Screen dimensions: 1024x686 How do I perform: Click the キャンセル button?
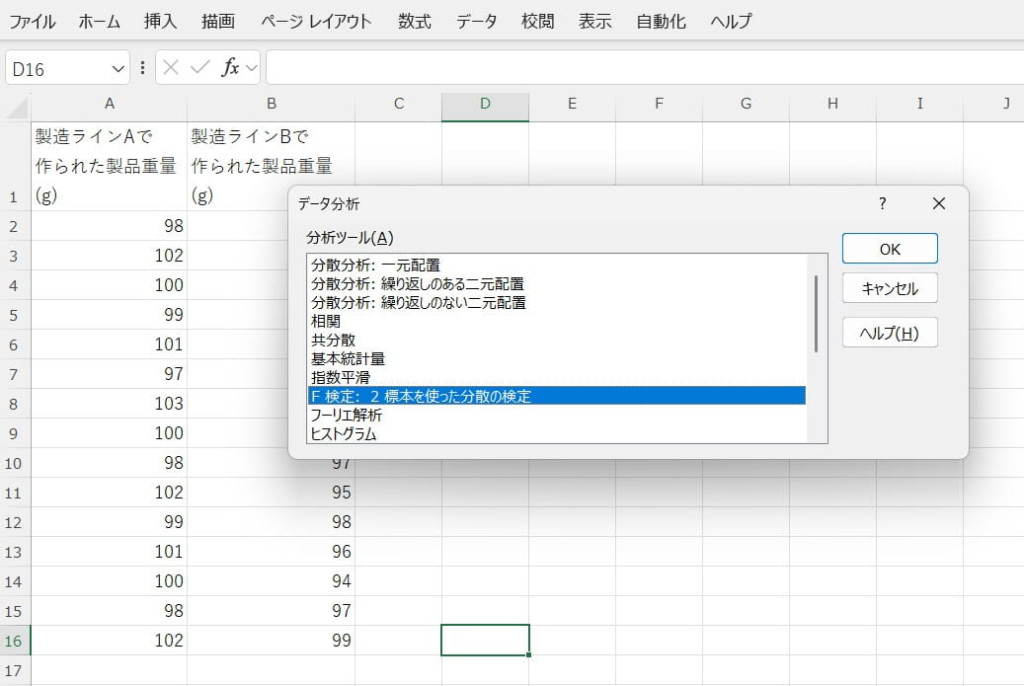(x=889, y=290)
